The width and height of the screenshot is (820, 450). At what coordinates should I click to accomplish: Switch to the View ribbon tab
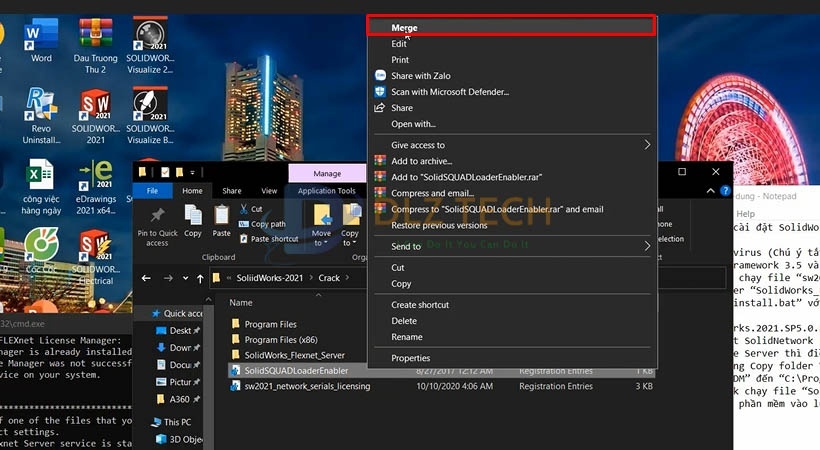pos(269,191)
